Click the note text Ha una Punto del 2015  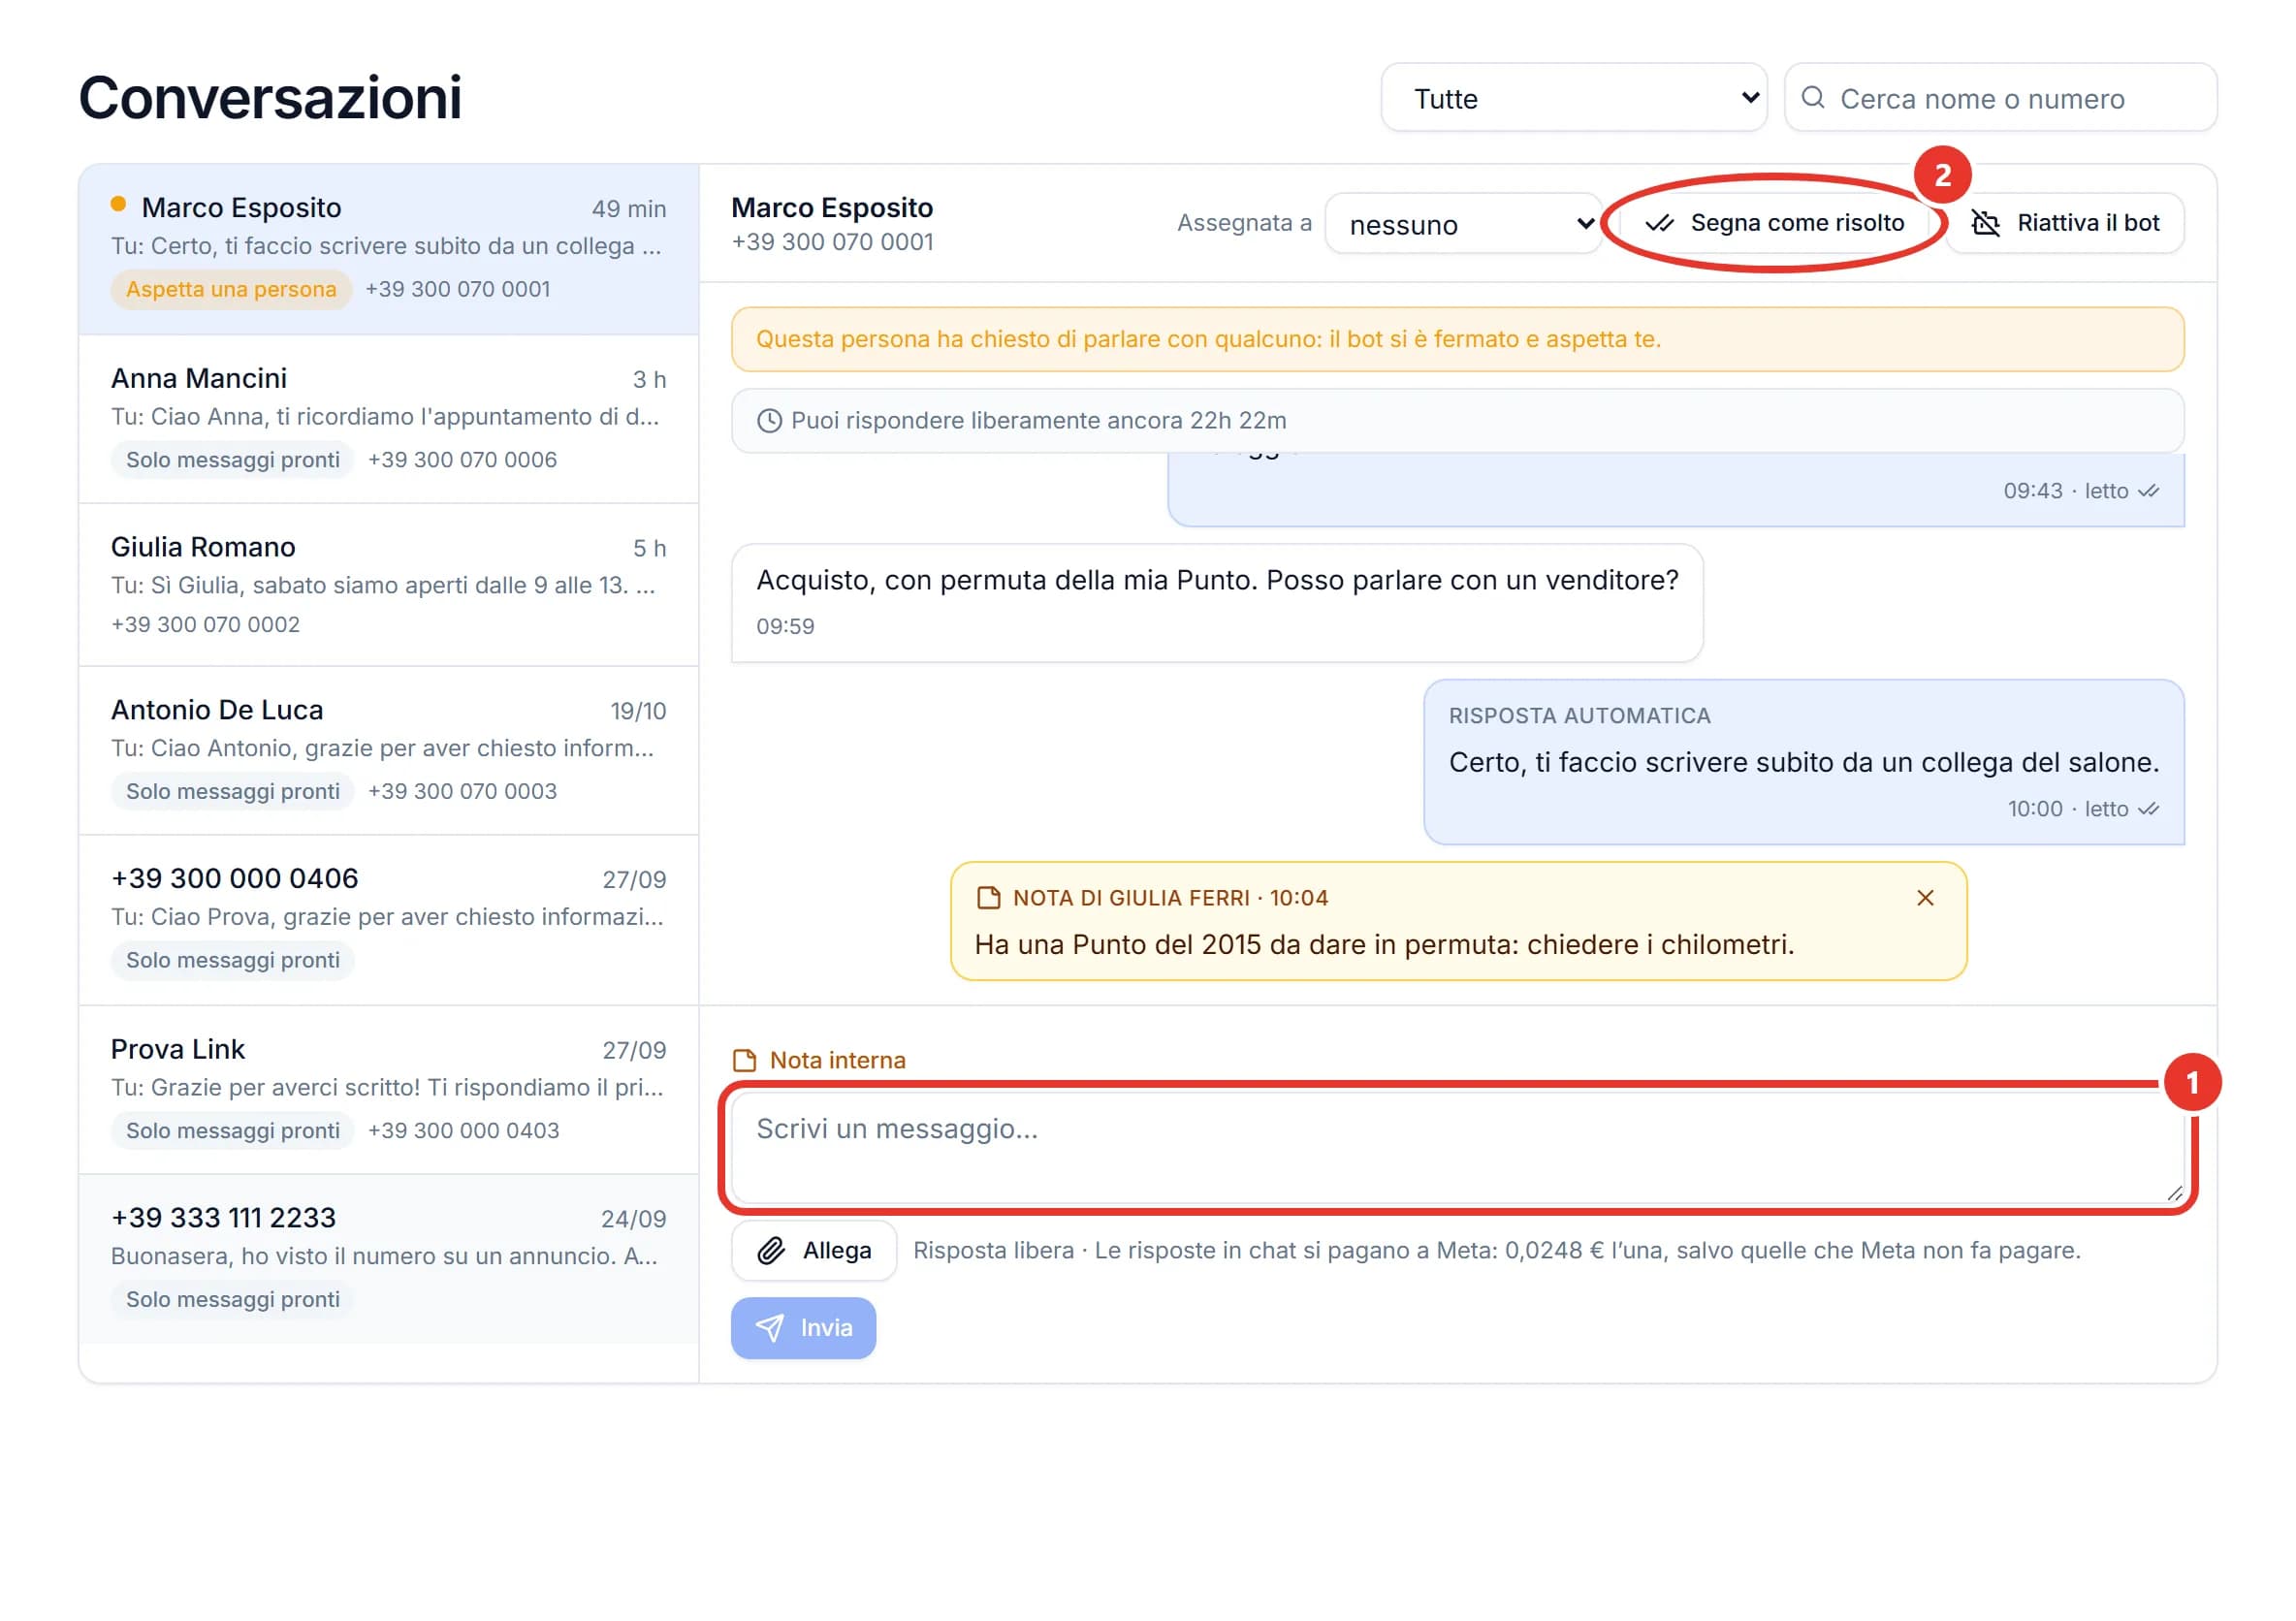[x=1384, y=944]
